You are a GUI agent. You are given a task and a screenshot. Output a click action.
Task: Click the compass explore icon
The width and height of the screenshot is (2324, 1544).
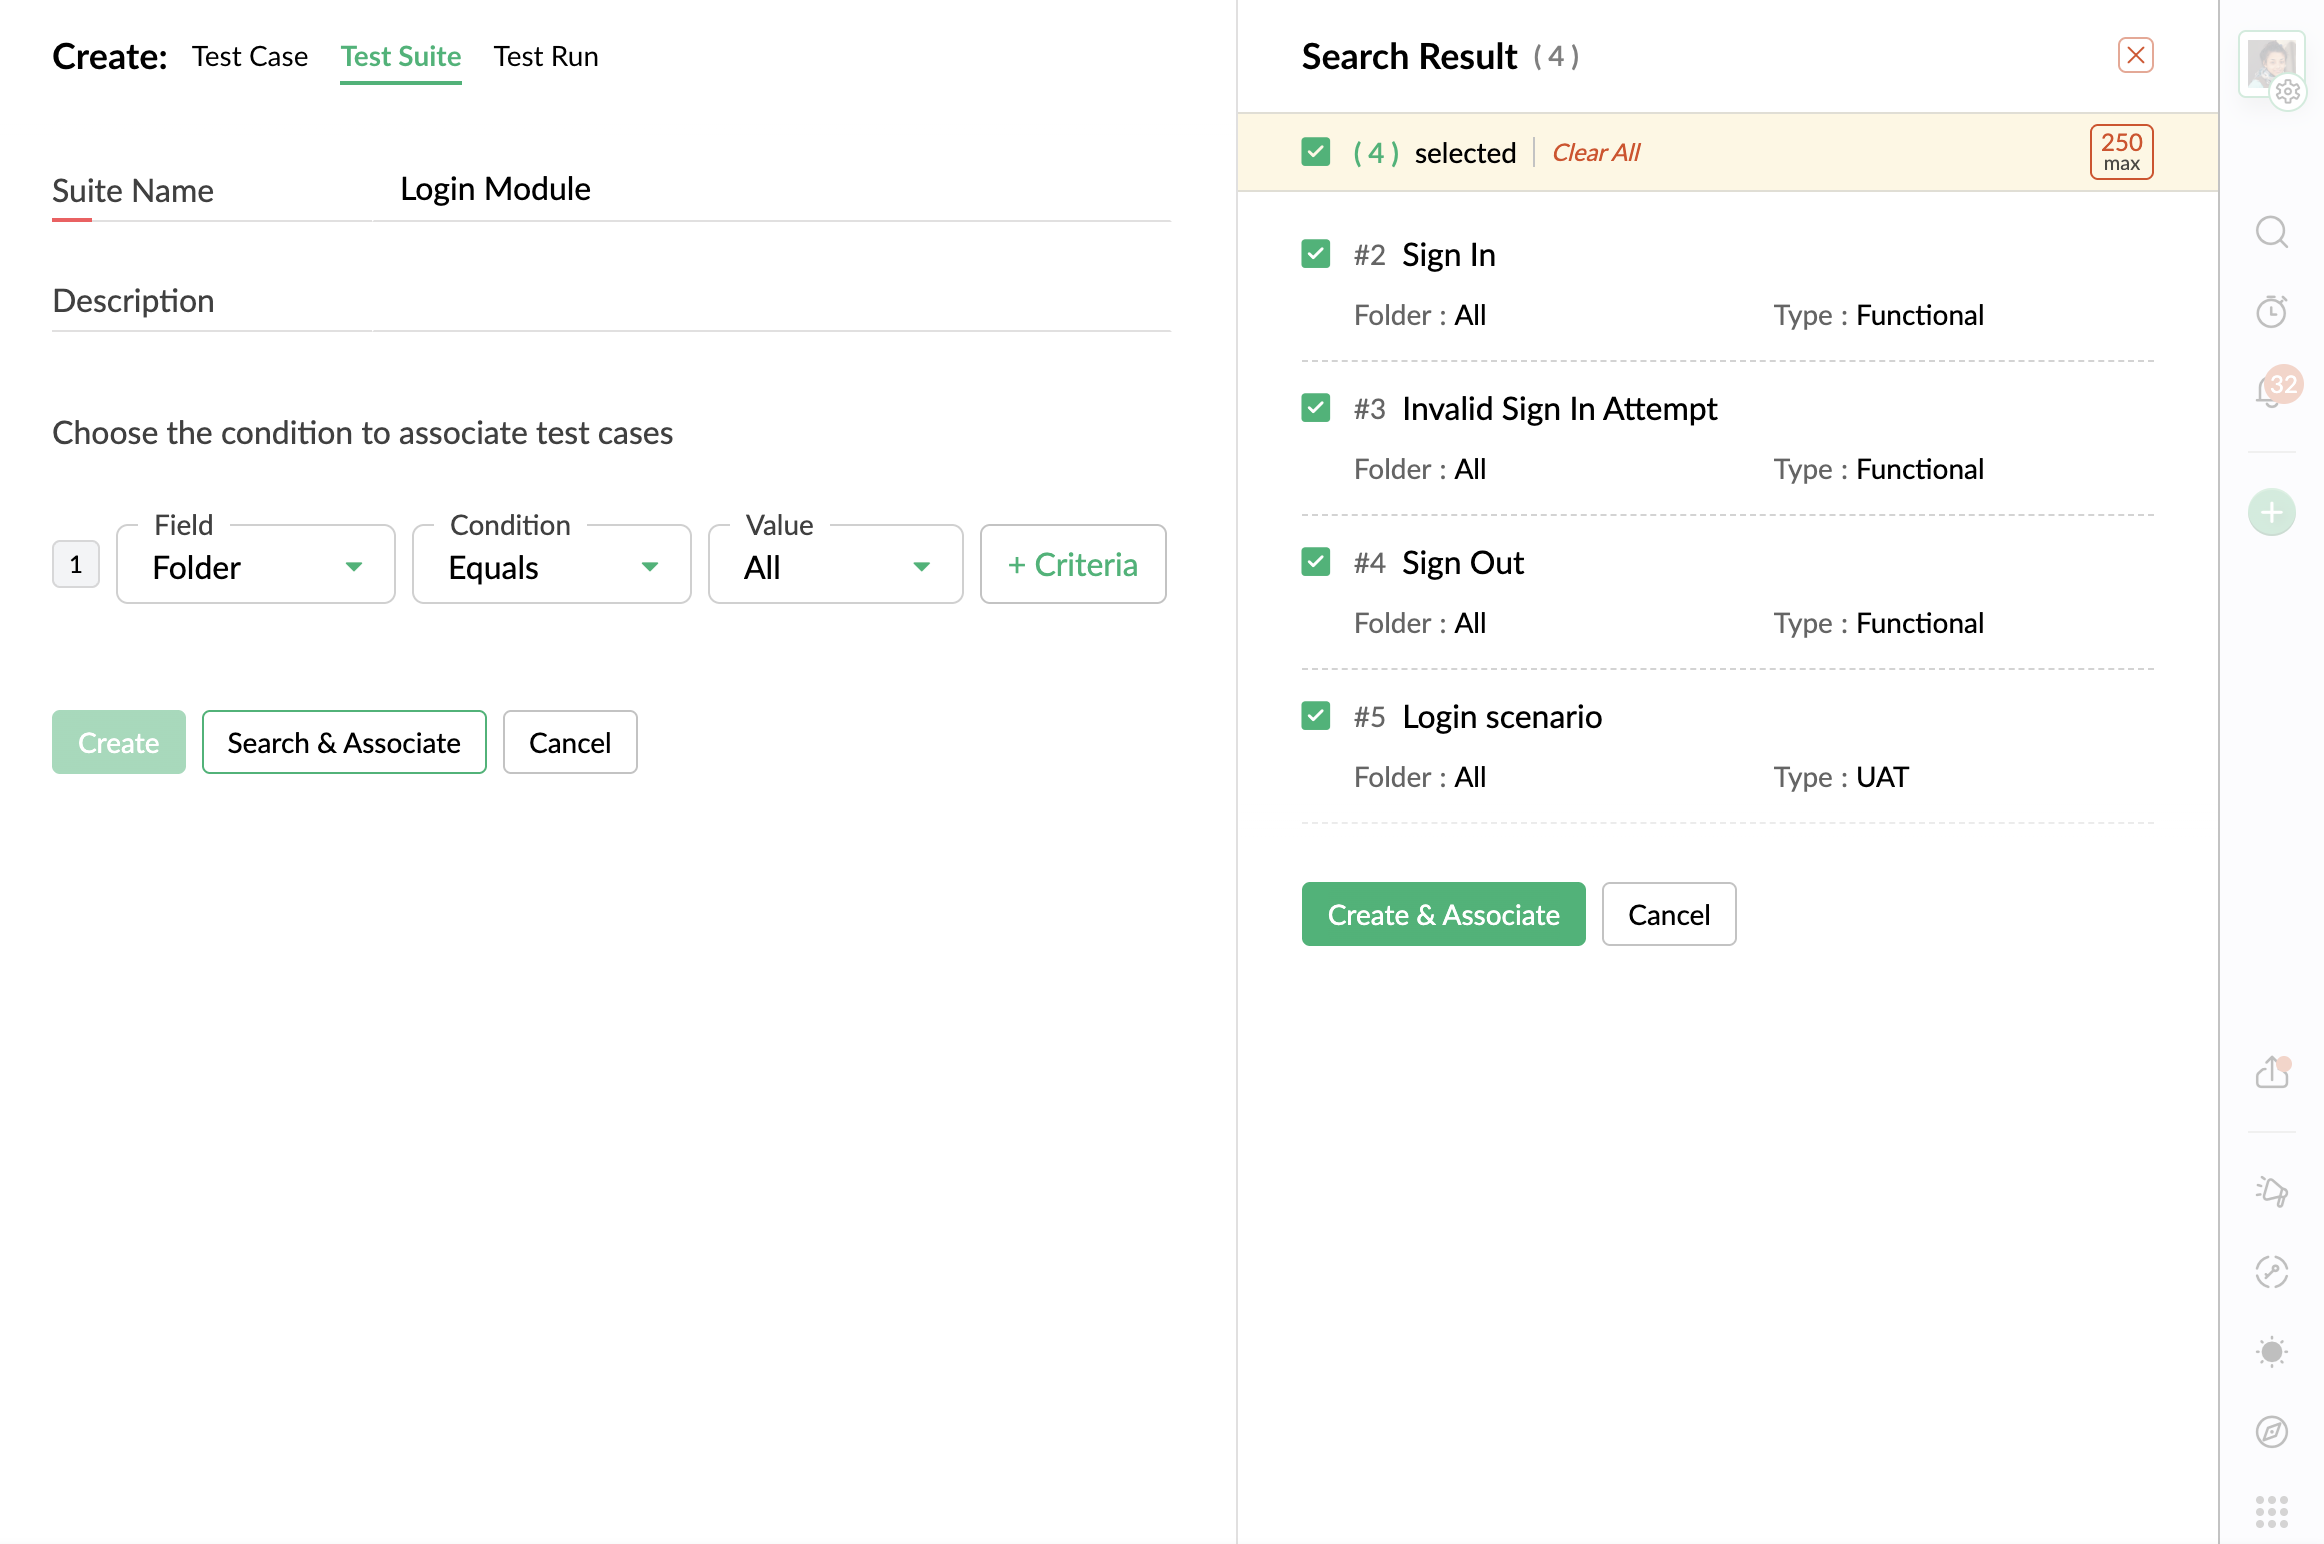click(x=2271, y=1431)
